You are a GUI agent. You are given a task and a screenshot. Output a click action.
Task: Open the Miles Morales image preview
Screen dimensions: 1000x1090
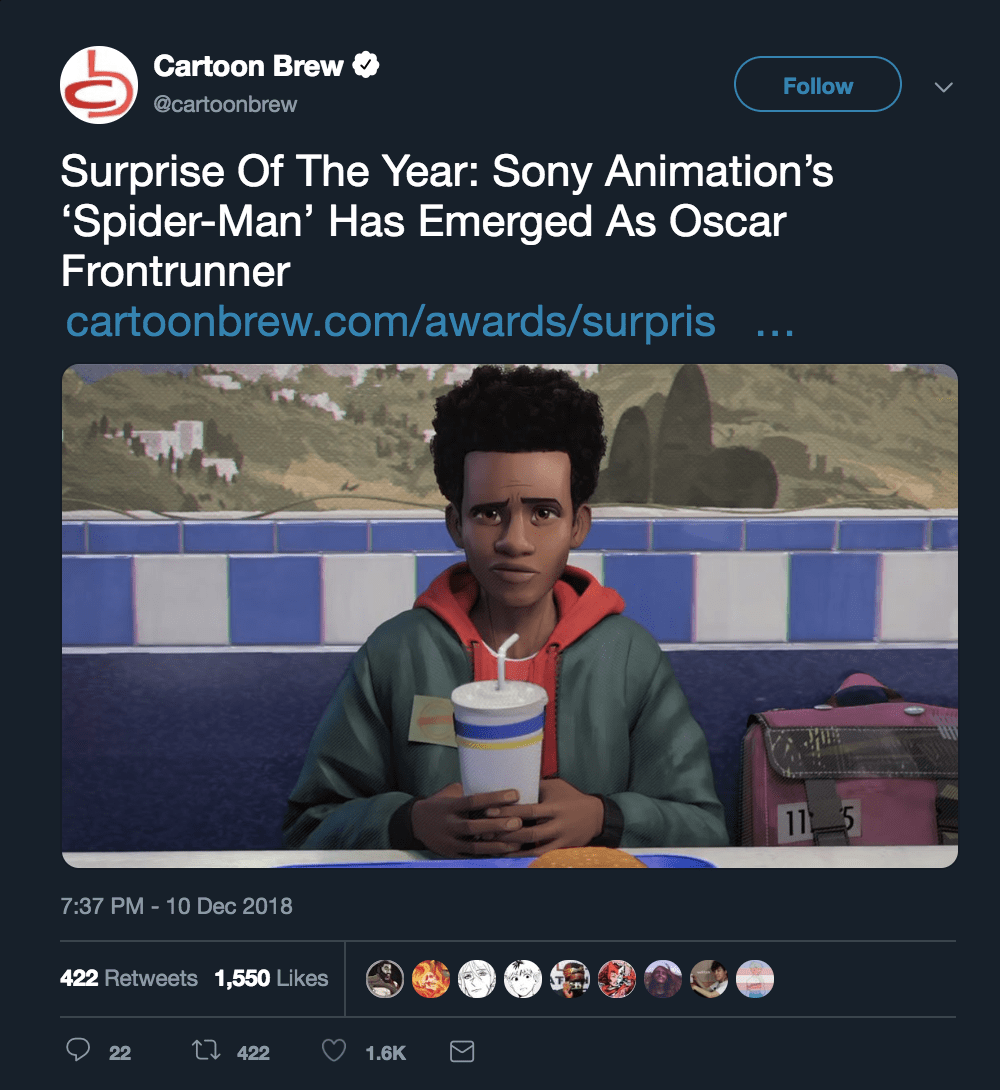tap(510, 615)
